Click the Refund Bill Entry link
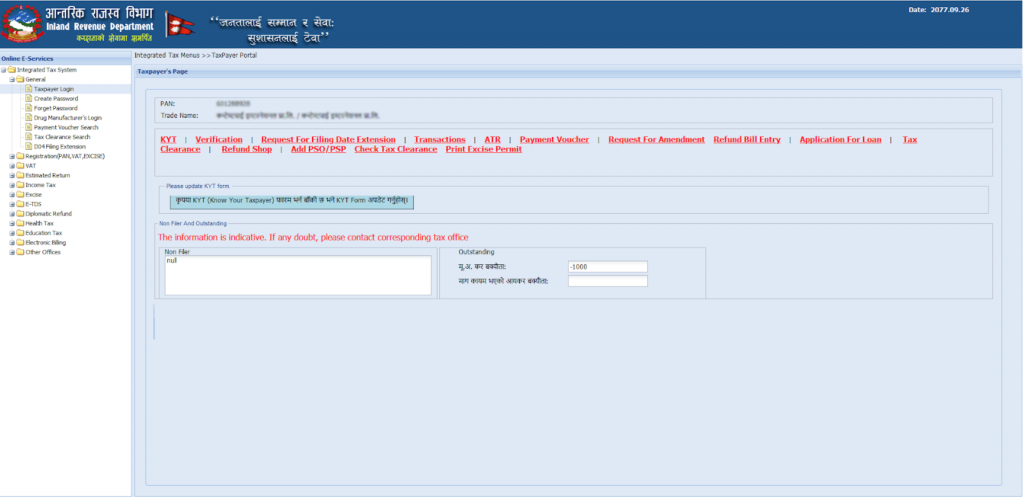 [747, 139]
